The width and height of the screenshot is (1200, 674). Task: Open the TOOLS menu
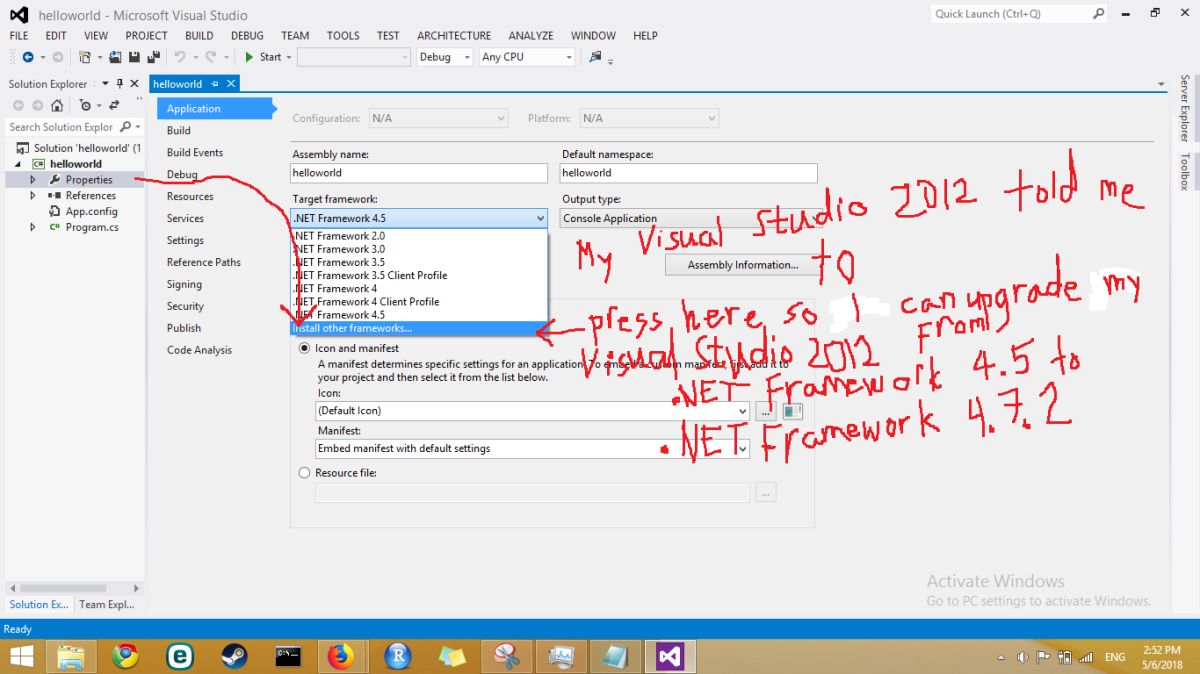tap(343, 35)
